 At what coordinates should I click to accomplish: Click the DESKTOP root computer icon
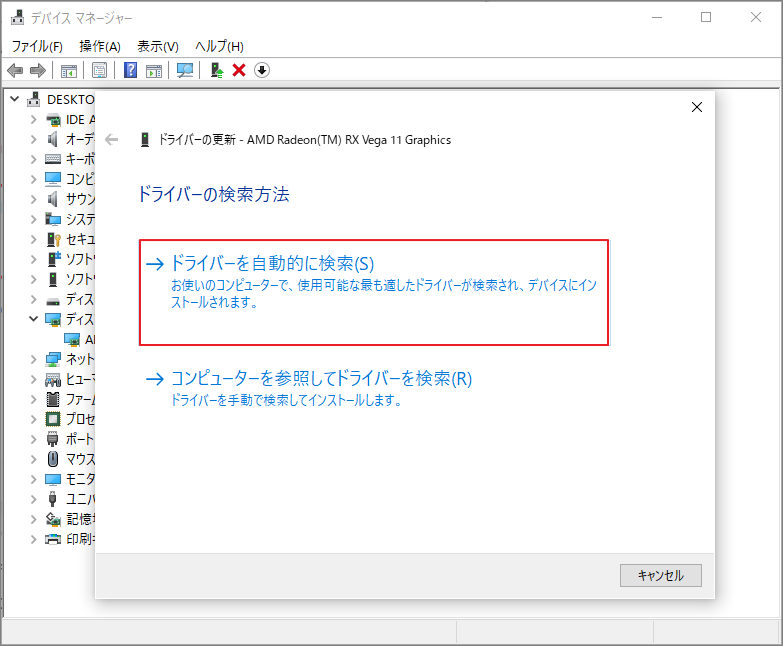33,99
